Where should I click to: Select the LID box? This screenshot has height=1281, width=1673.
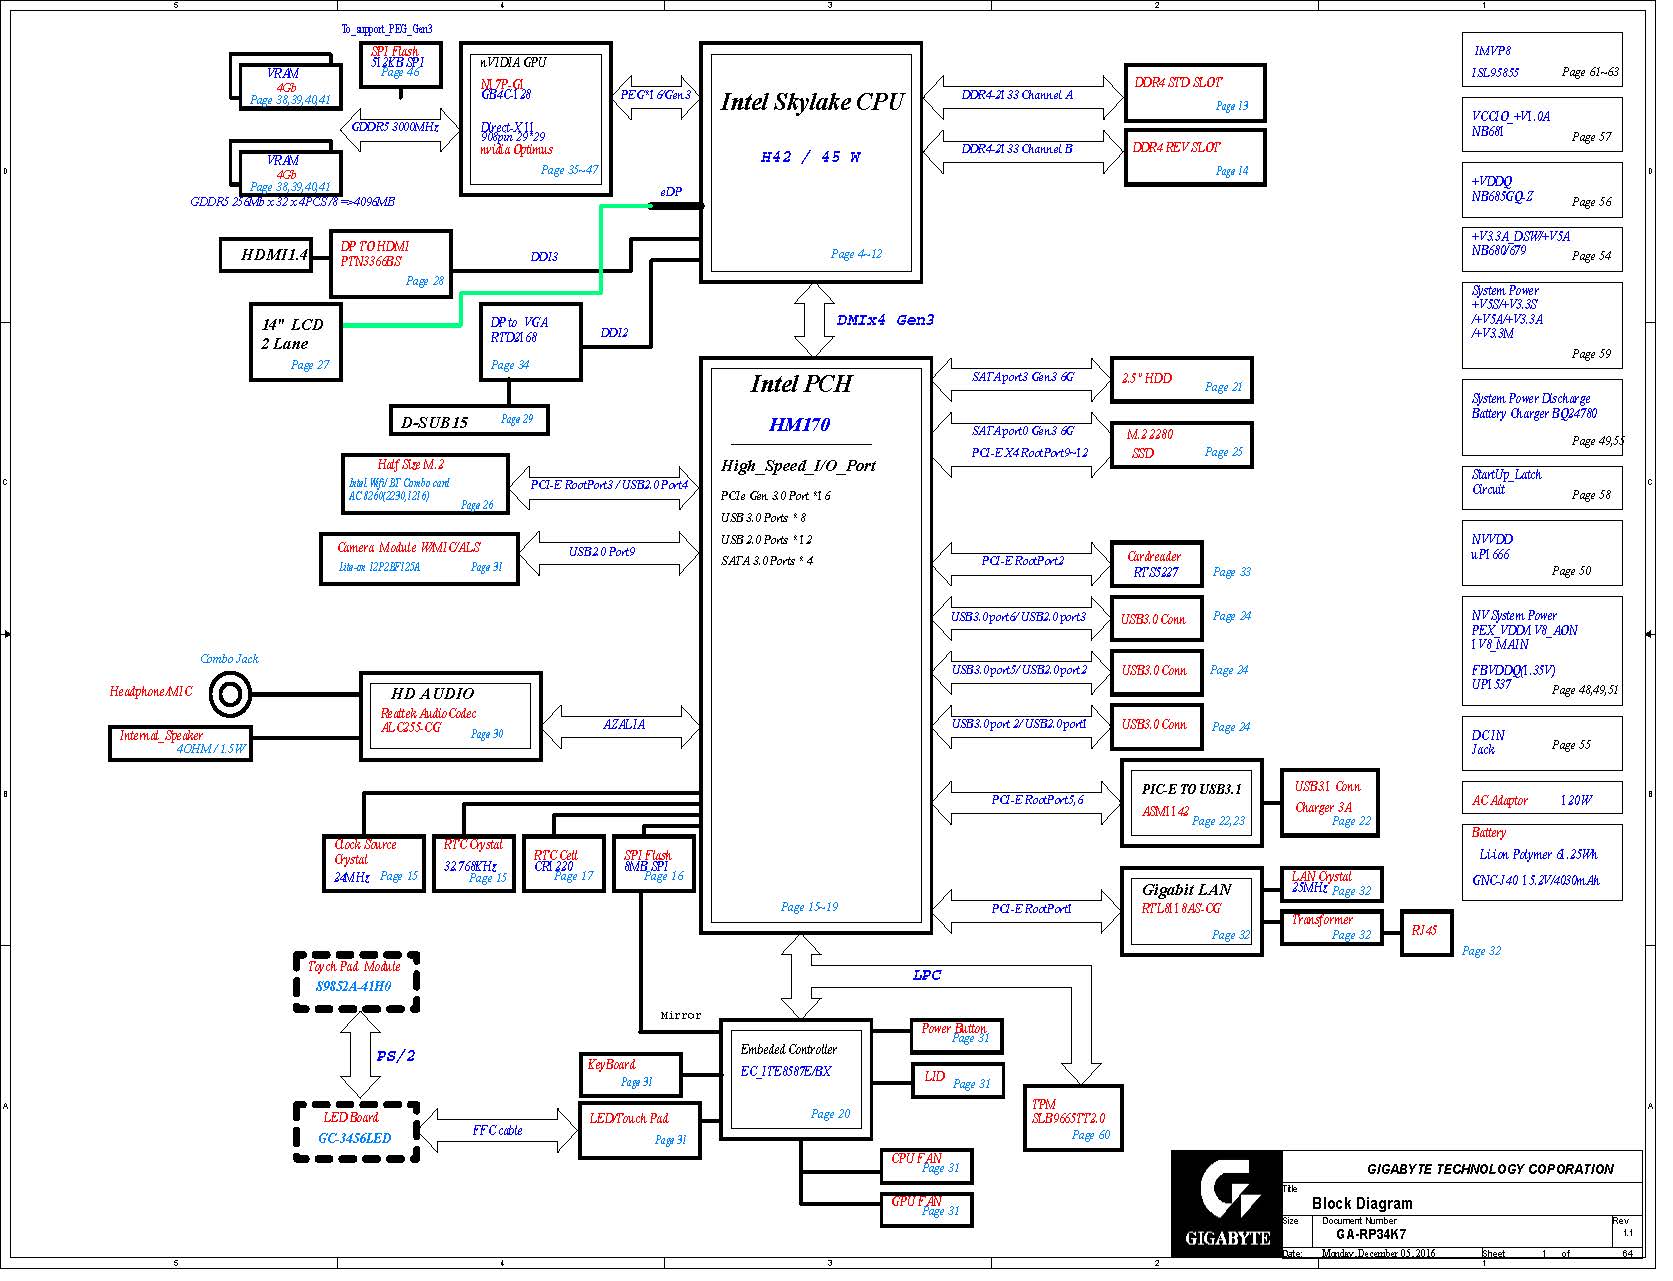pos(956,1079)
